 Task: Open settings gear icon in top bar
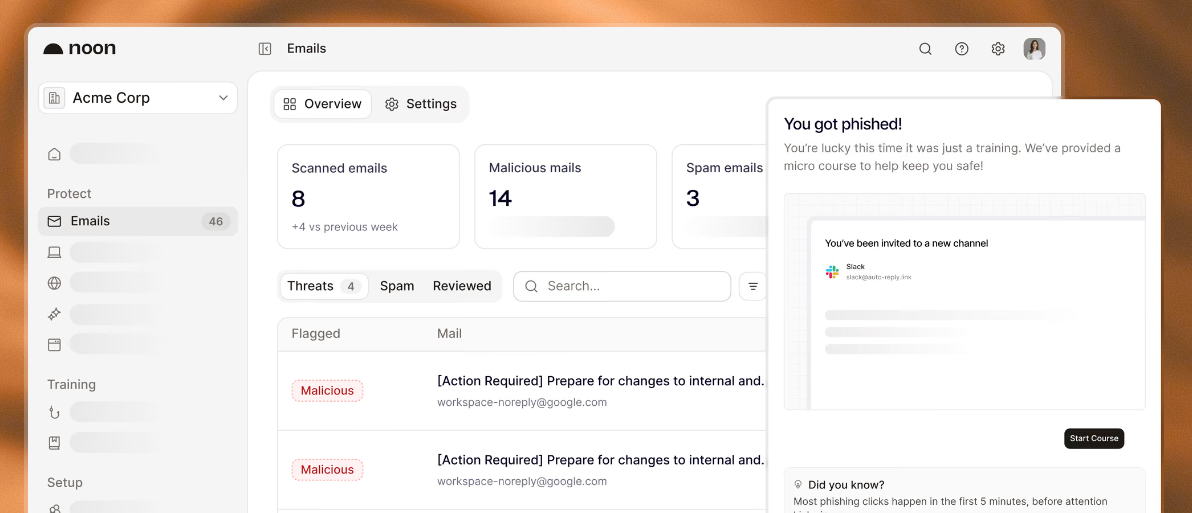[x=998, y=49]
